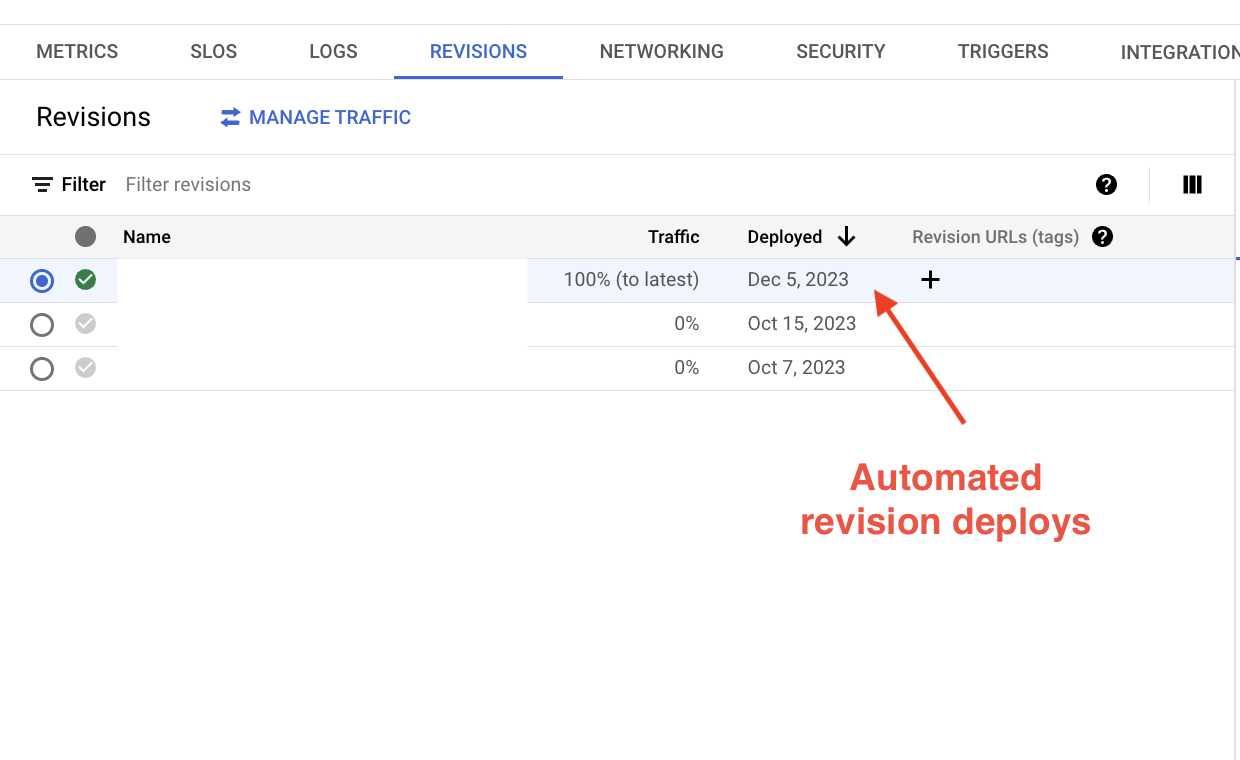Open the Security tab
Screen dimensions: 1240x760
click(x=840, y=52)
